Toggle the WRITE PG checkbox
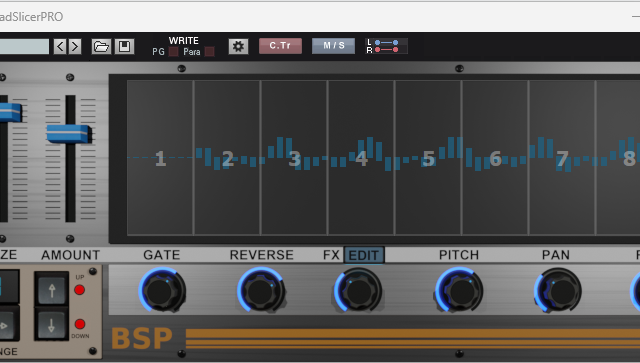Viewport: 640px width, 363px height. click(x=173, y=52)
